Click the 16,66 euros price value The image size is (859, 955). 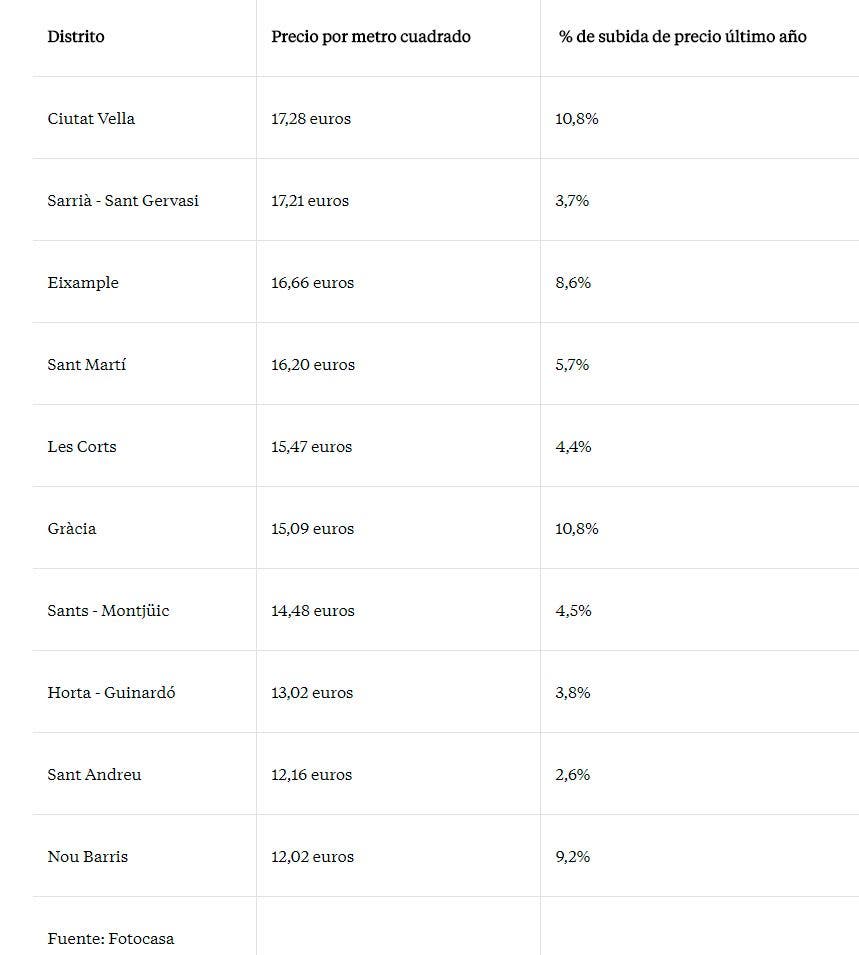click(x=313, y=283)
